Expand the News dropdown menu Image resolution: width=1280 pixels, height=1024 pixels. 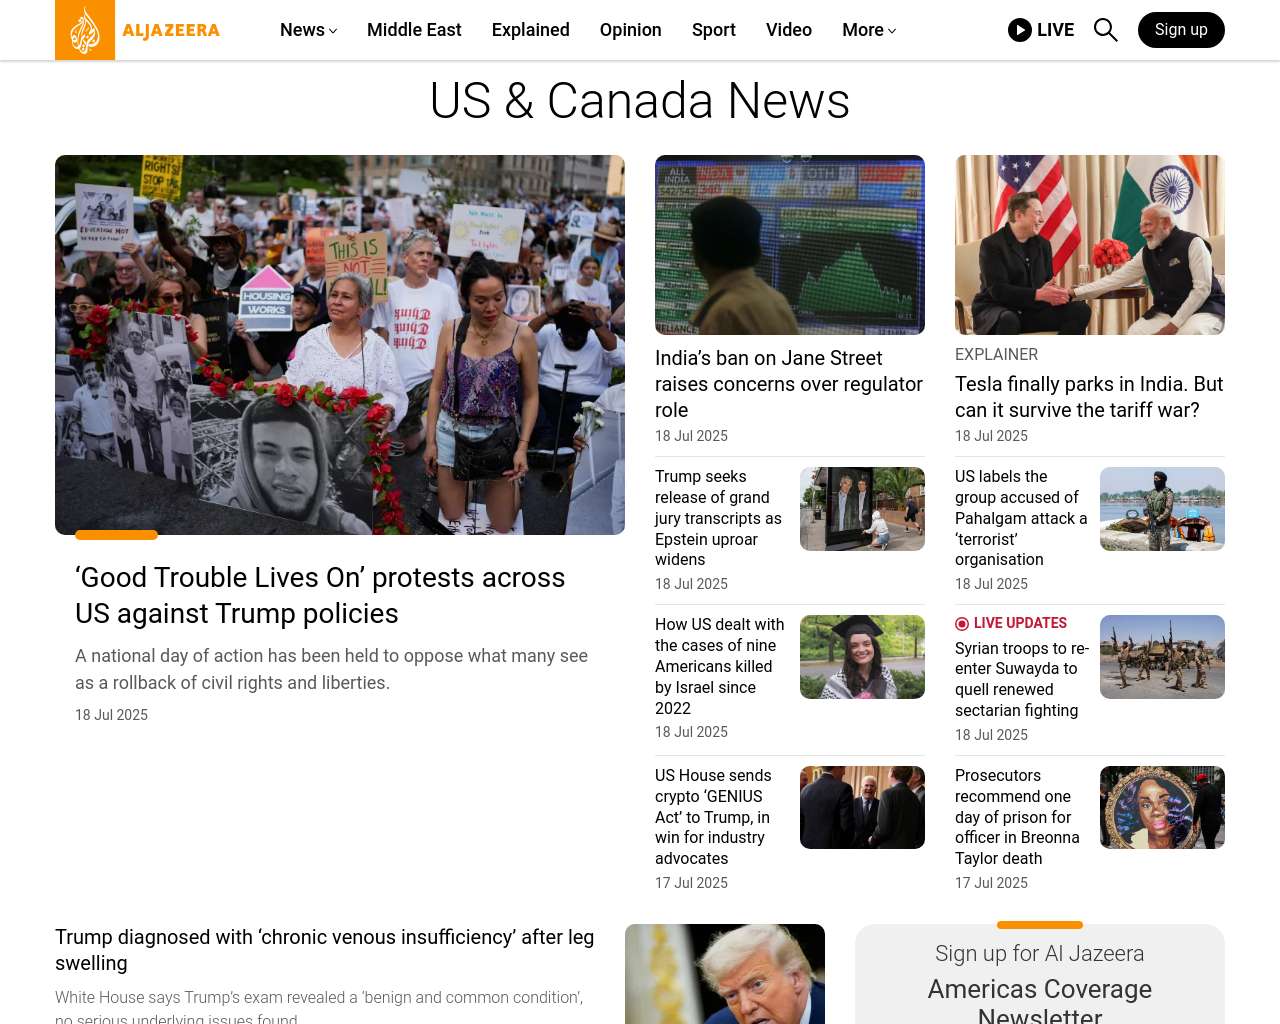click(x=308, y=30)
